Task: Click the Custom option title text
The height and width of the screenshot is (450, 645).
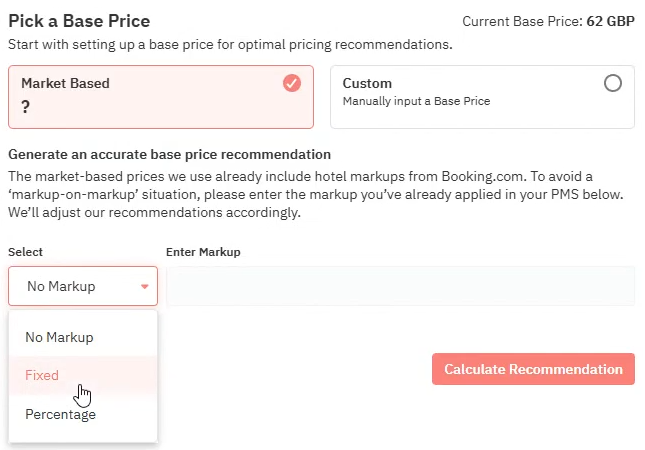Action: point(367,83)
